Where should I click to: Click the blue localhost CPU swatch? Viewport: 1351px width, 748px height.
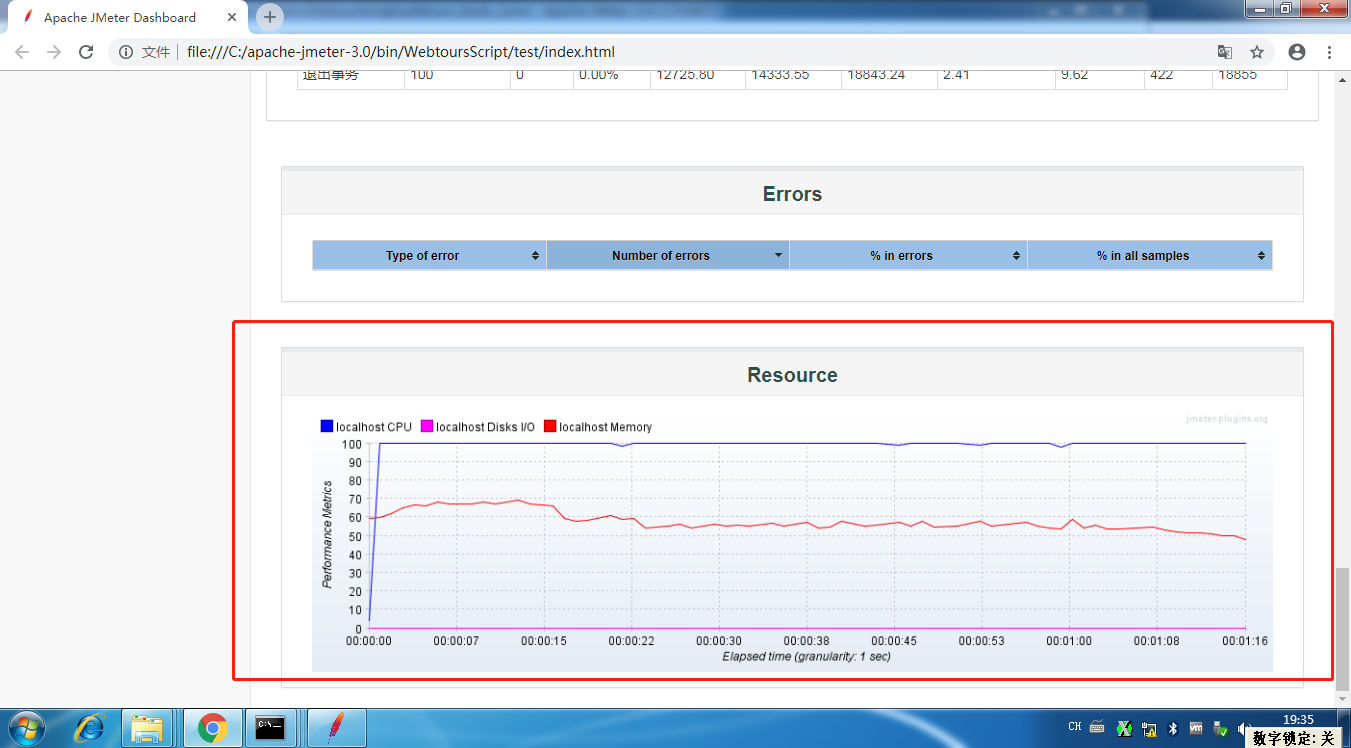pyautogui.click(x=326, y=427)
